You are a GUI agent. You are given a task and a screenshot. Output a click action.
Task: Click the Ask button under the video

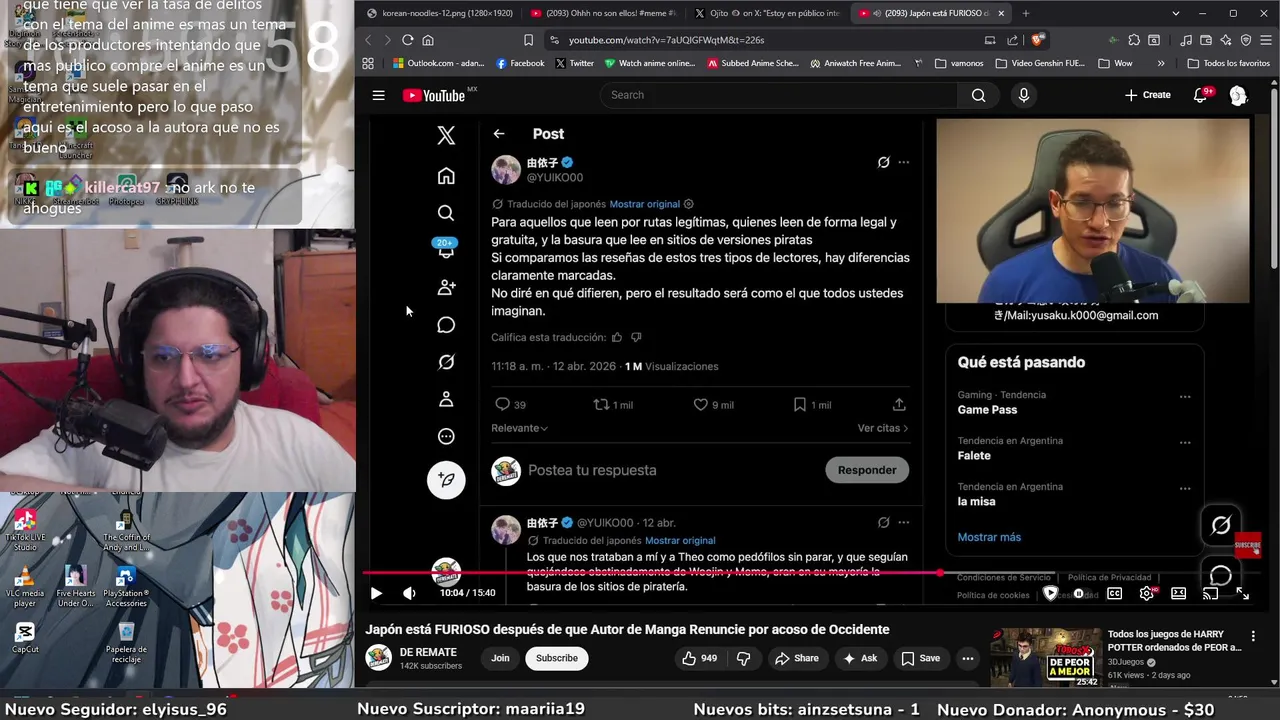860,658
